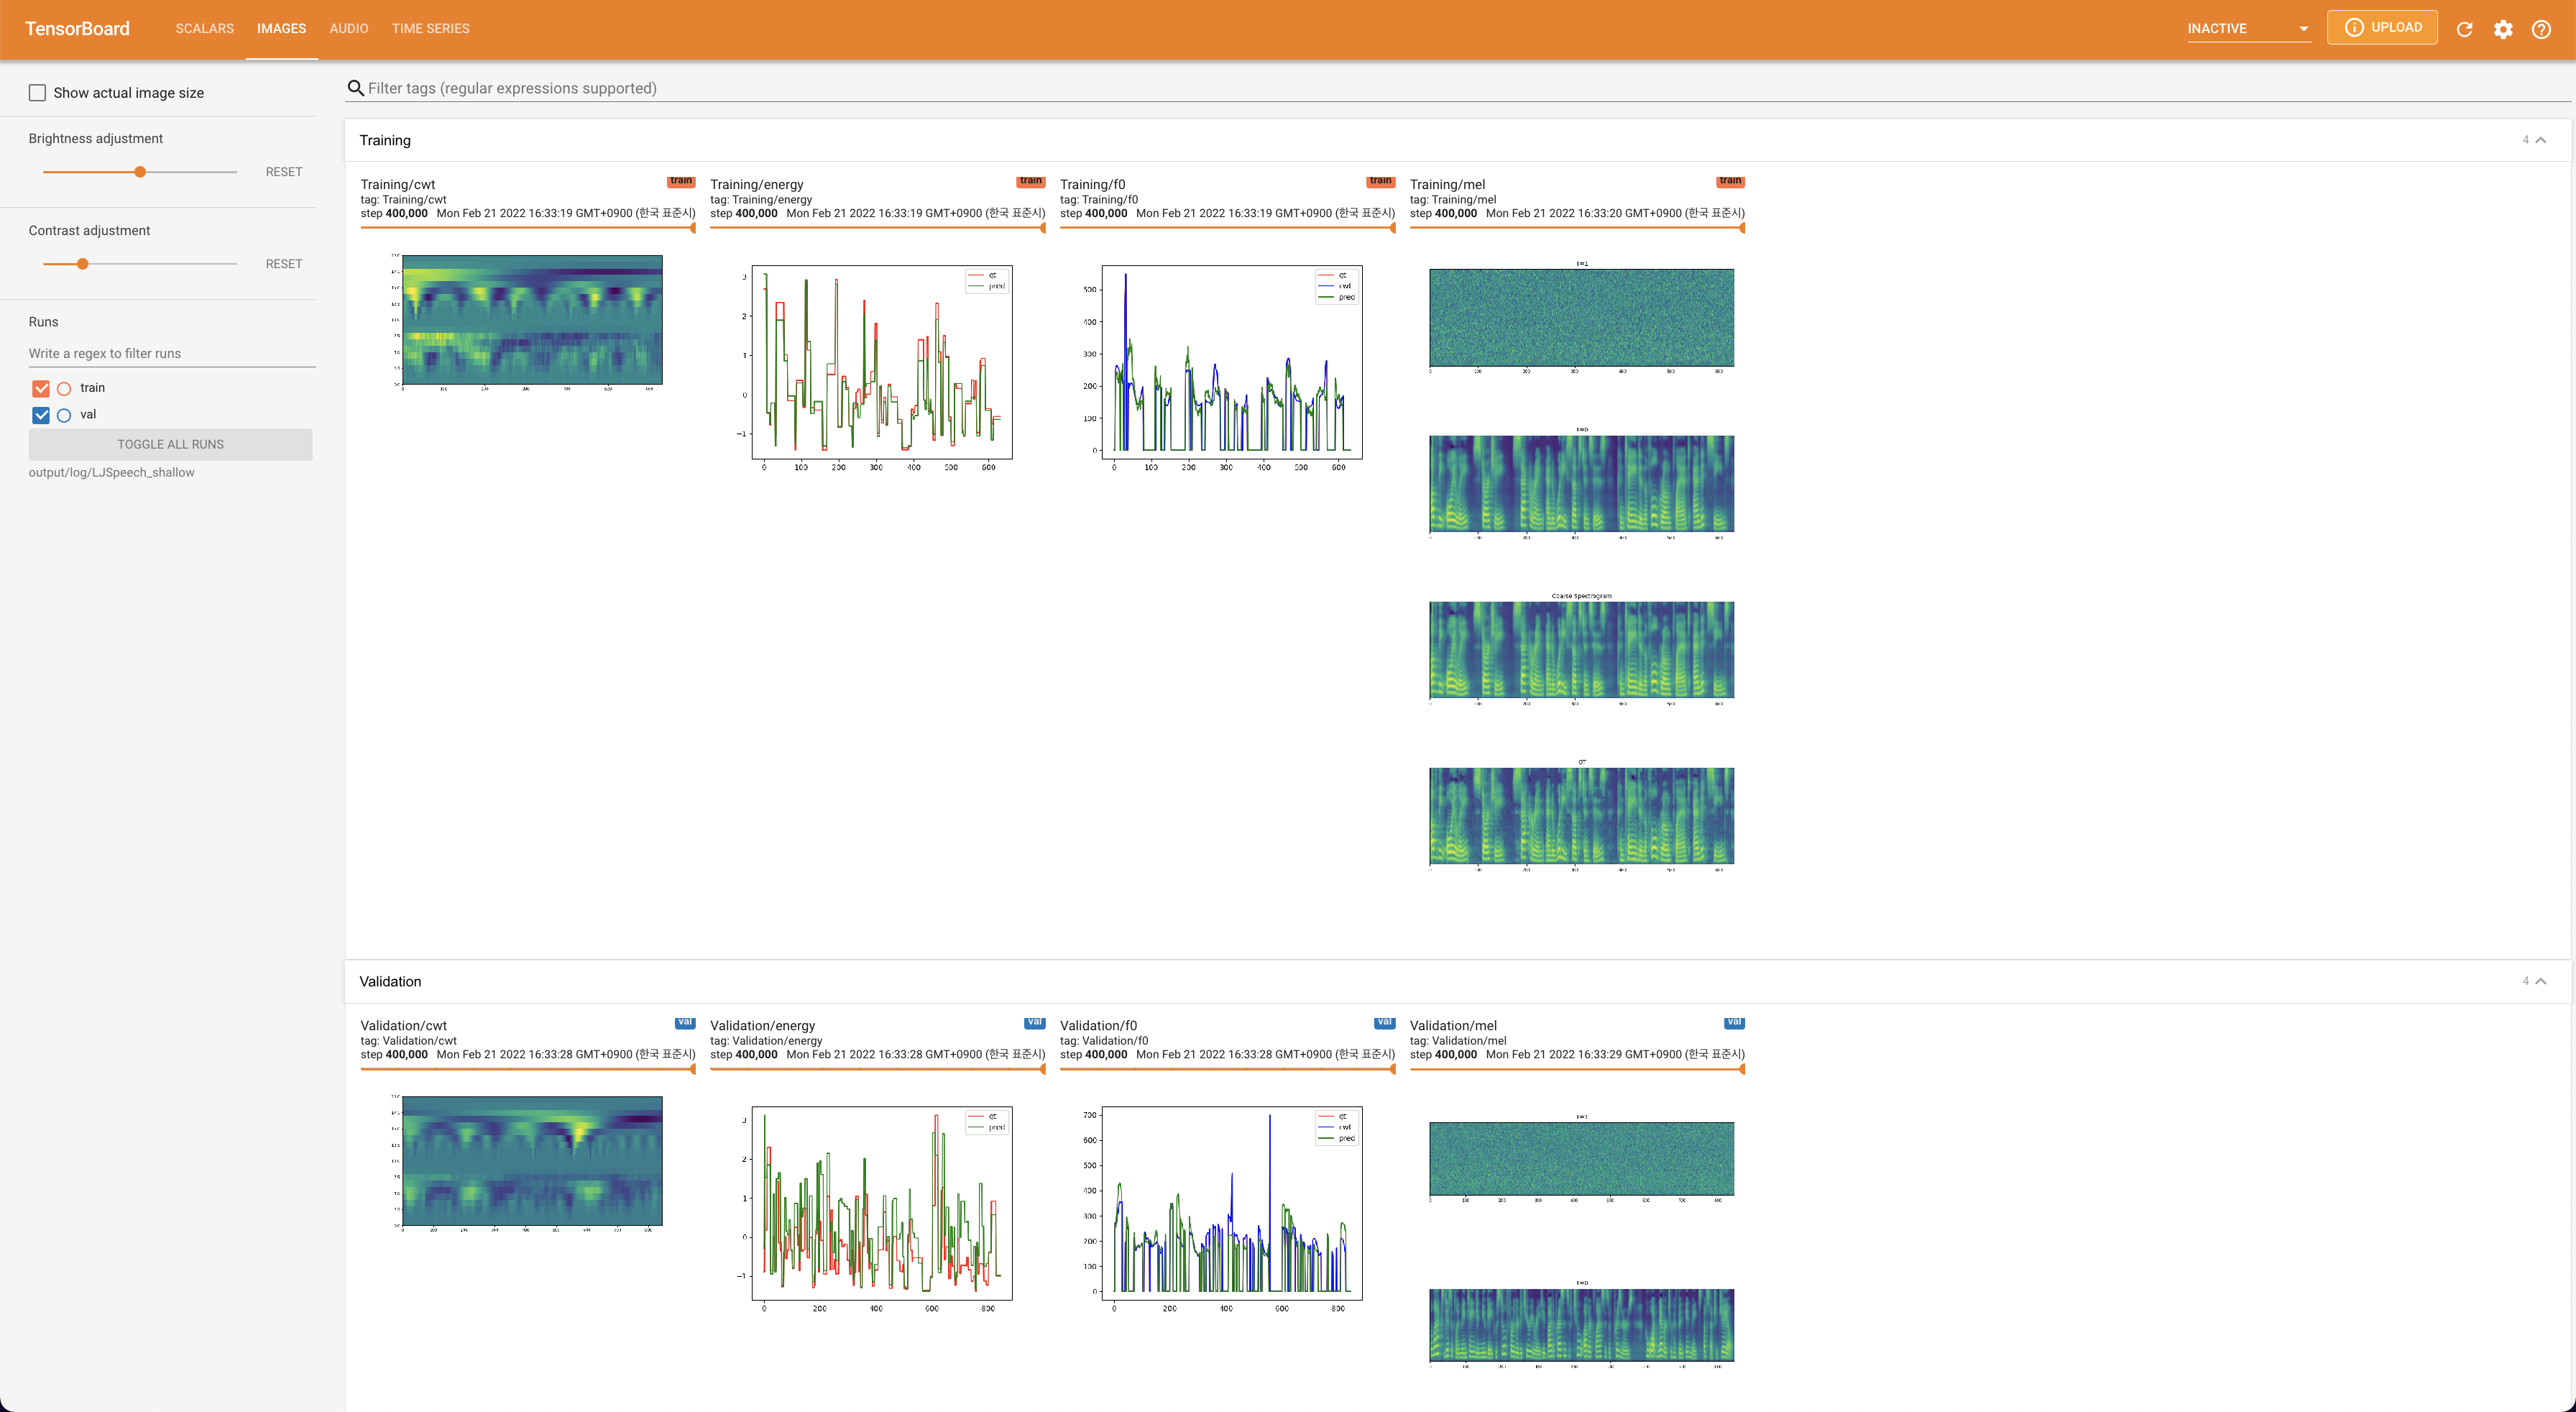Image resolution: width=2576 pixels, height=1412 pixels.
Task: Click the train badge on Training/cwt card
Action: [681, 181]
